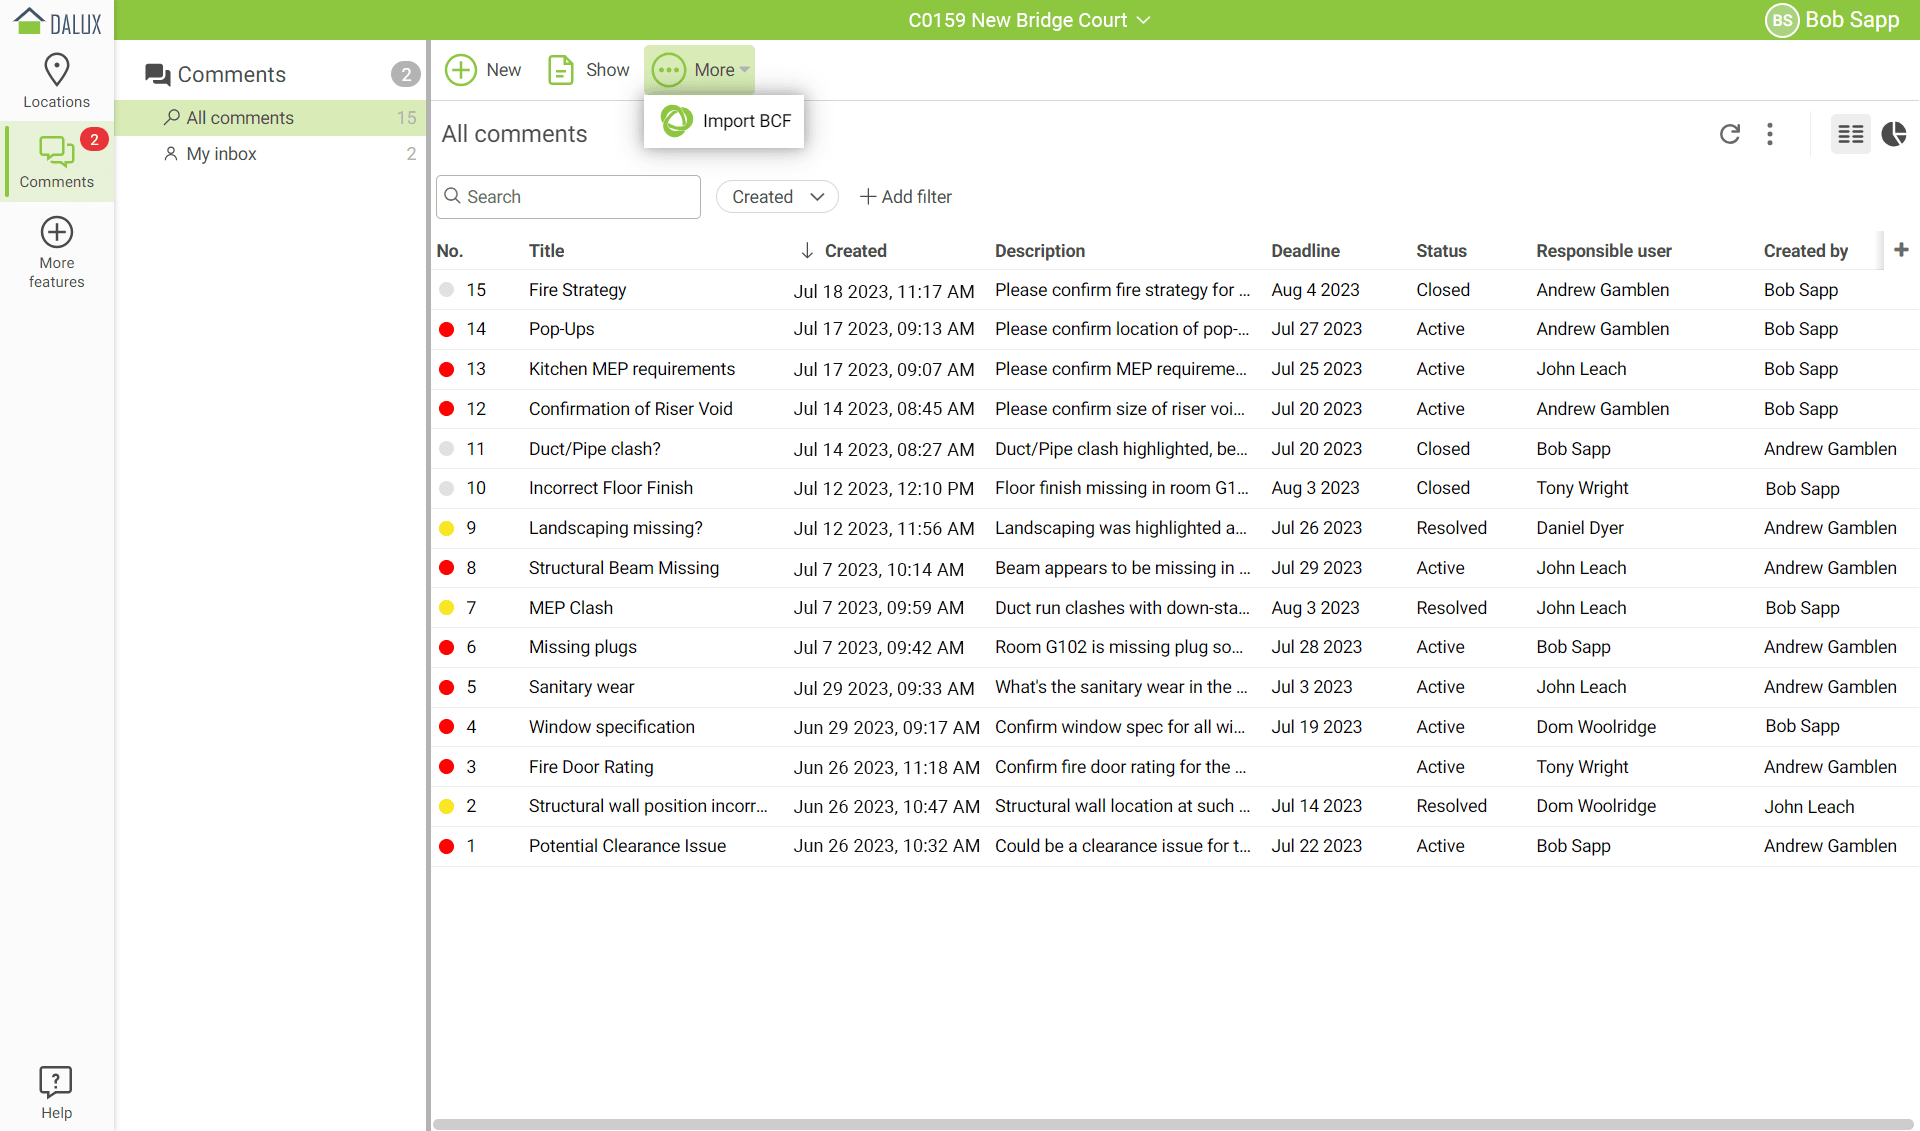Switch to My inbox
The width and height of the screenshot is (1920, 1131).
coord(222,153)
